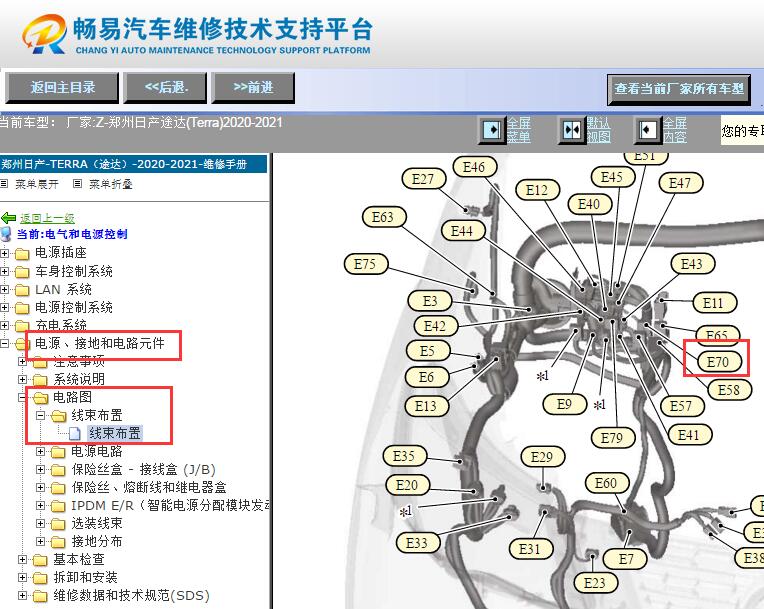Click 菜单展开 to expand all menus
This screenshot has height=609, width=764.
click(x=37, y=184)
